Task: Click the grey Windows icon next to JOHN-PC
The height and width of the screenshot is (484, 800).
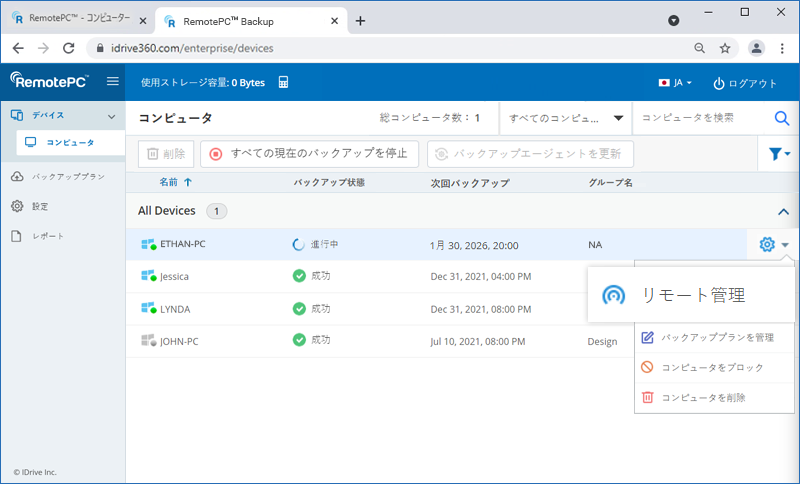Action: (148, 341)
